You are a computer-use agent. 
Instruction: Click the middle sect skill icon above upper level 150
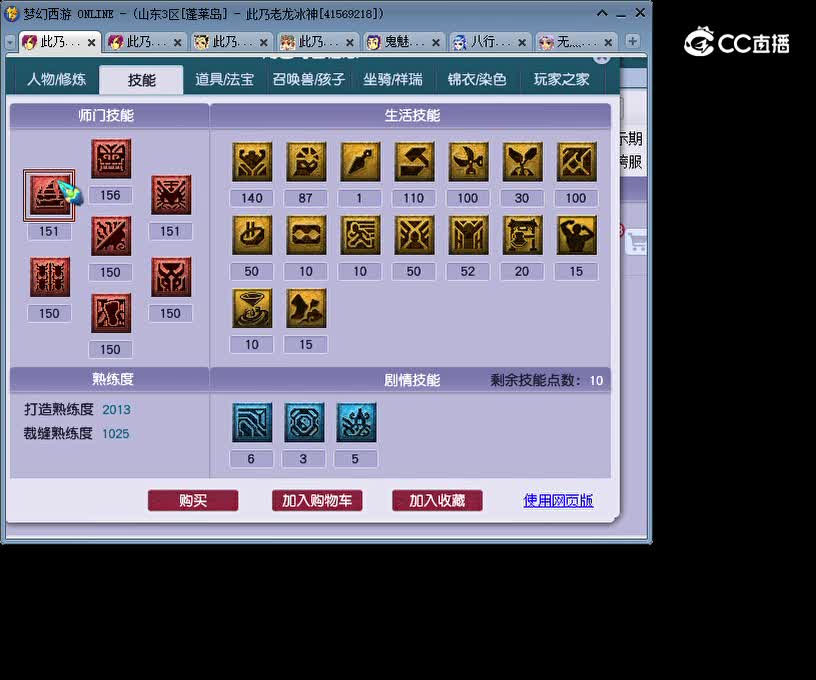111,236
